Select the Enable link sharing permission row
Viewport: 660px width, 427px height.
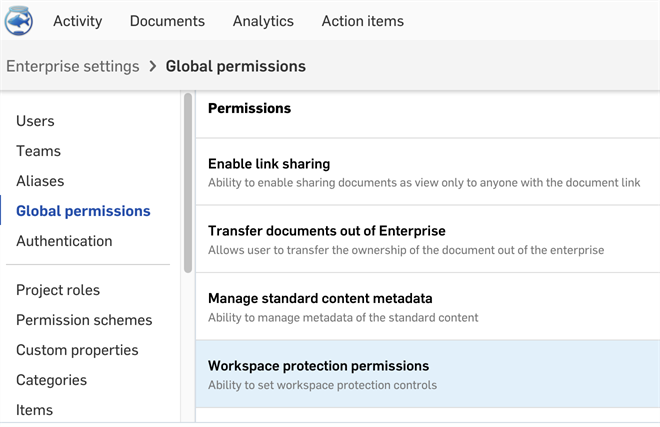point(428,172)
